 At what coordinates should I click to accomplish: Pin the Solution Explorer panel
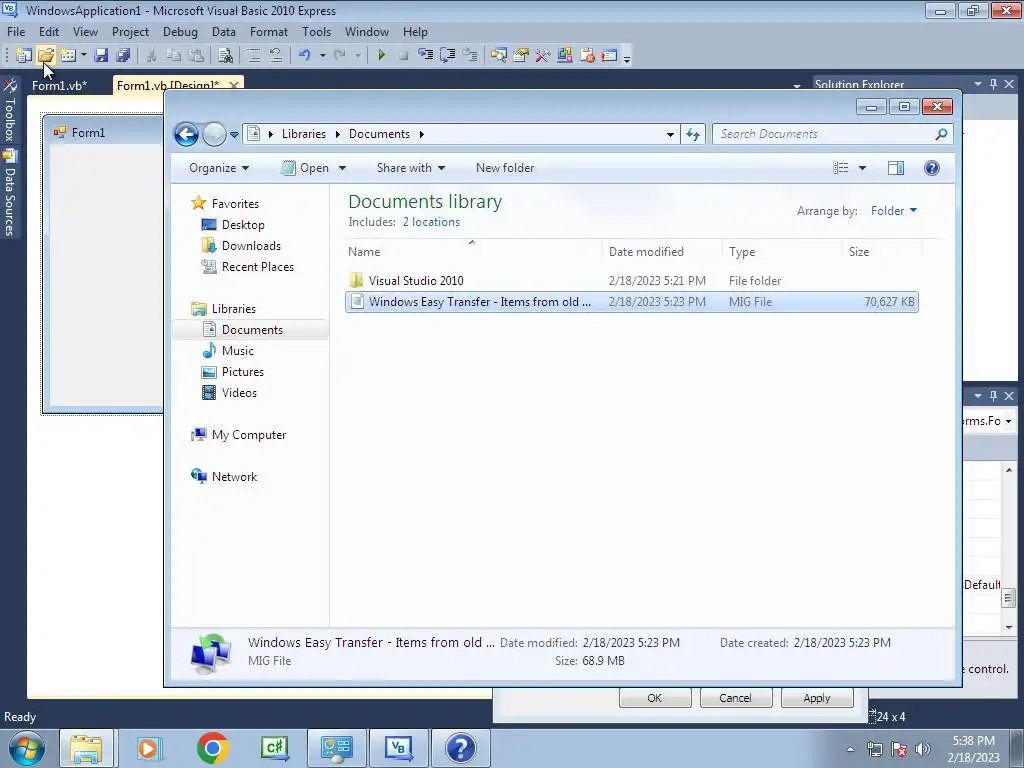tap(993, 84)
